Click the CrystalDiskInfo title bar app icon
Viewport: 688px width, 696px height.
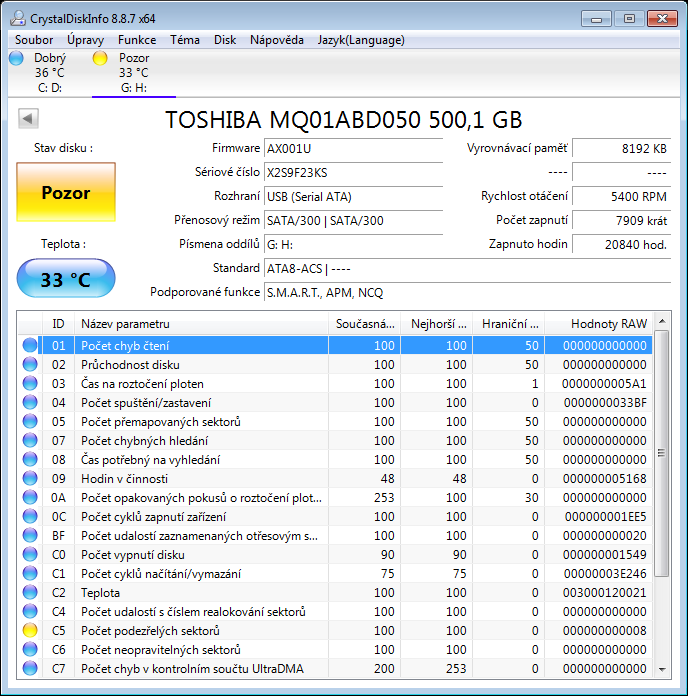coord(17,18)
